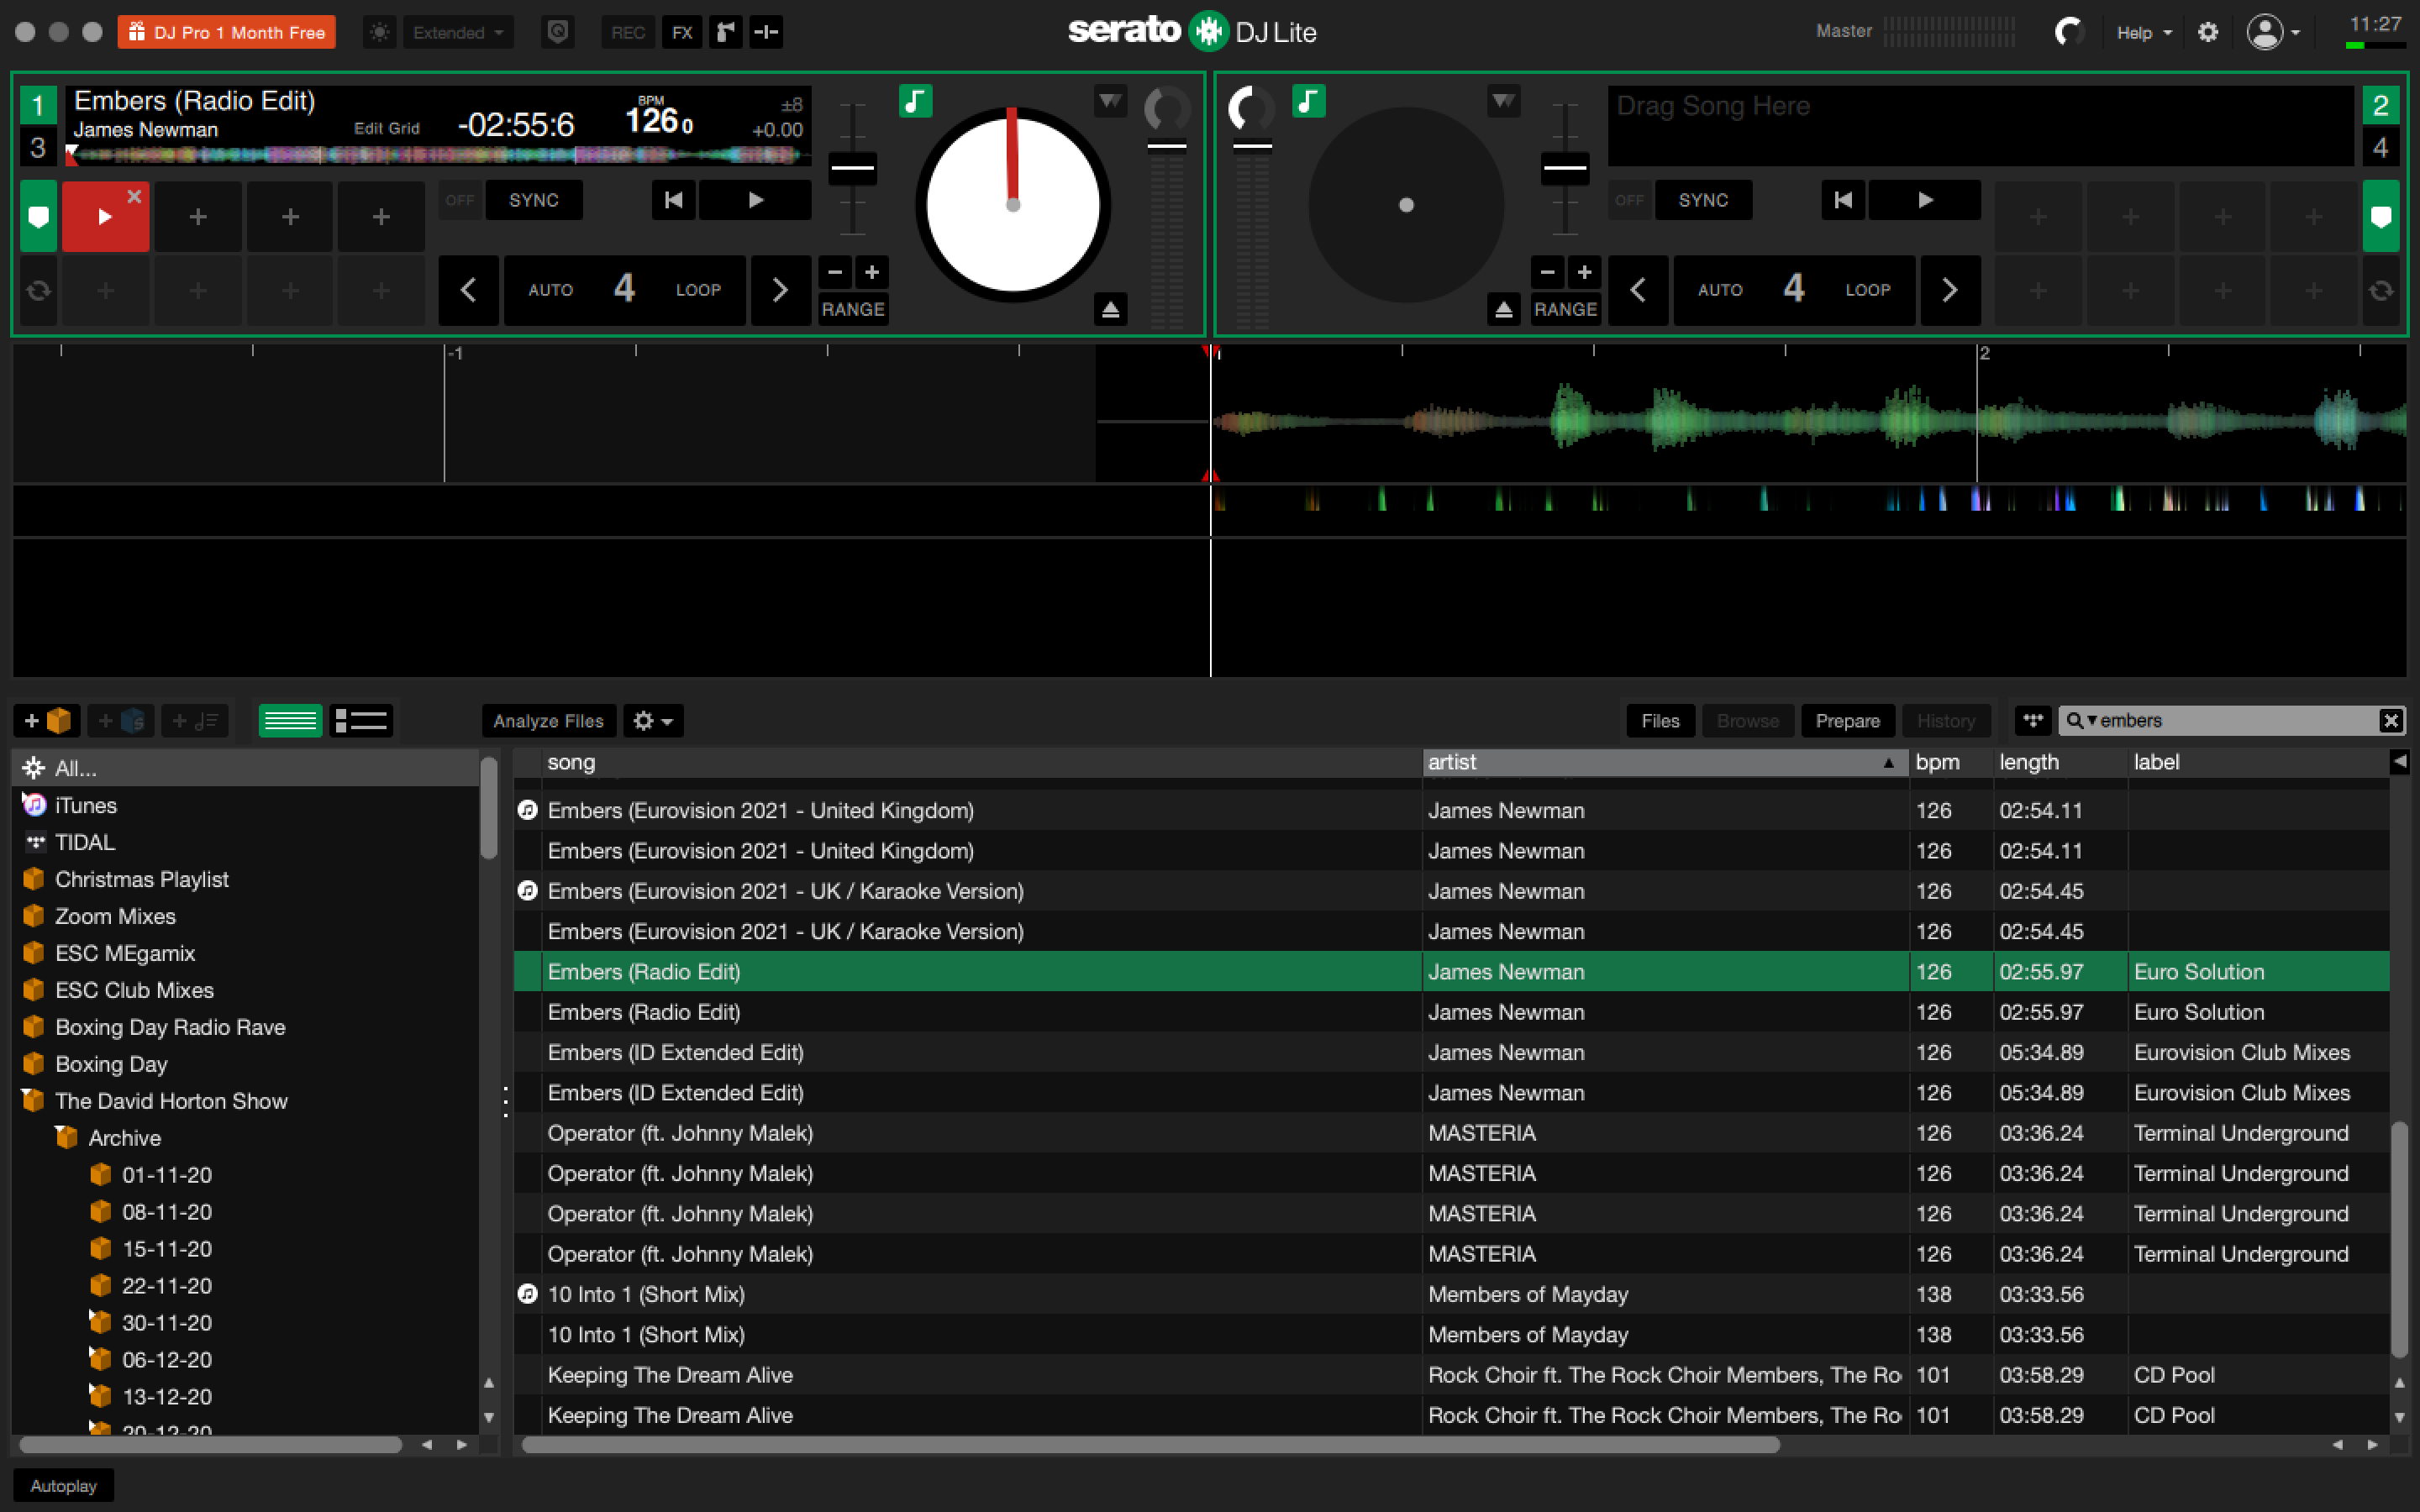Toggle the Autoplay button
2420x1512 pixels.
(63, 1485)
